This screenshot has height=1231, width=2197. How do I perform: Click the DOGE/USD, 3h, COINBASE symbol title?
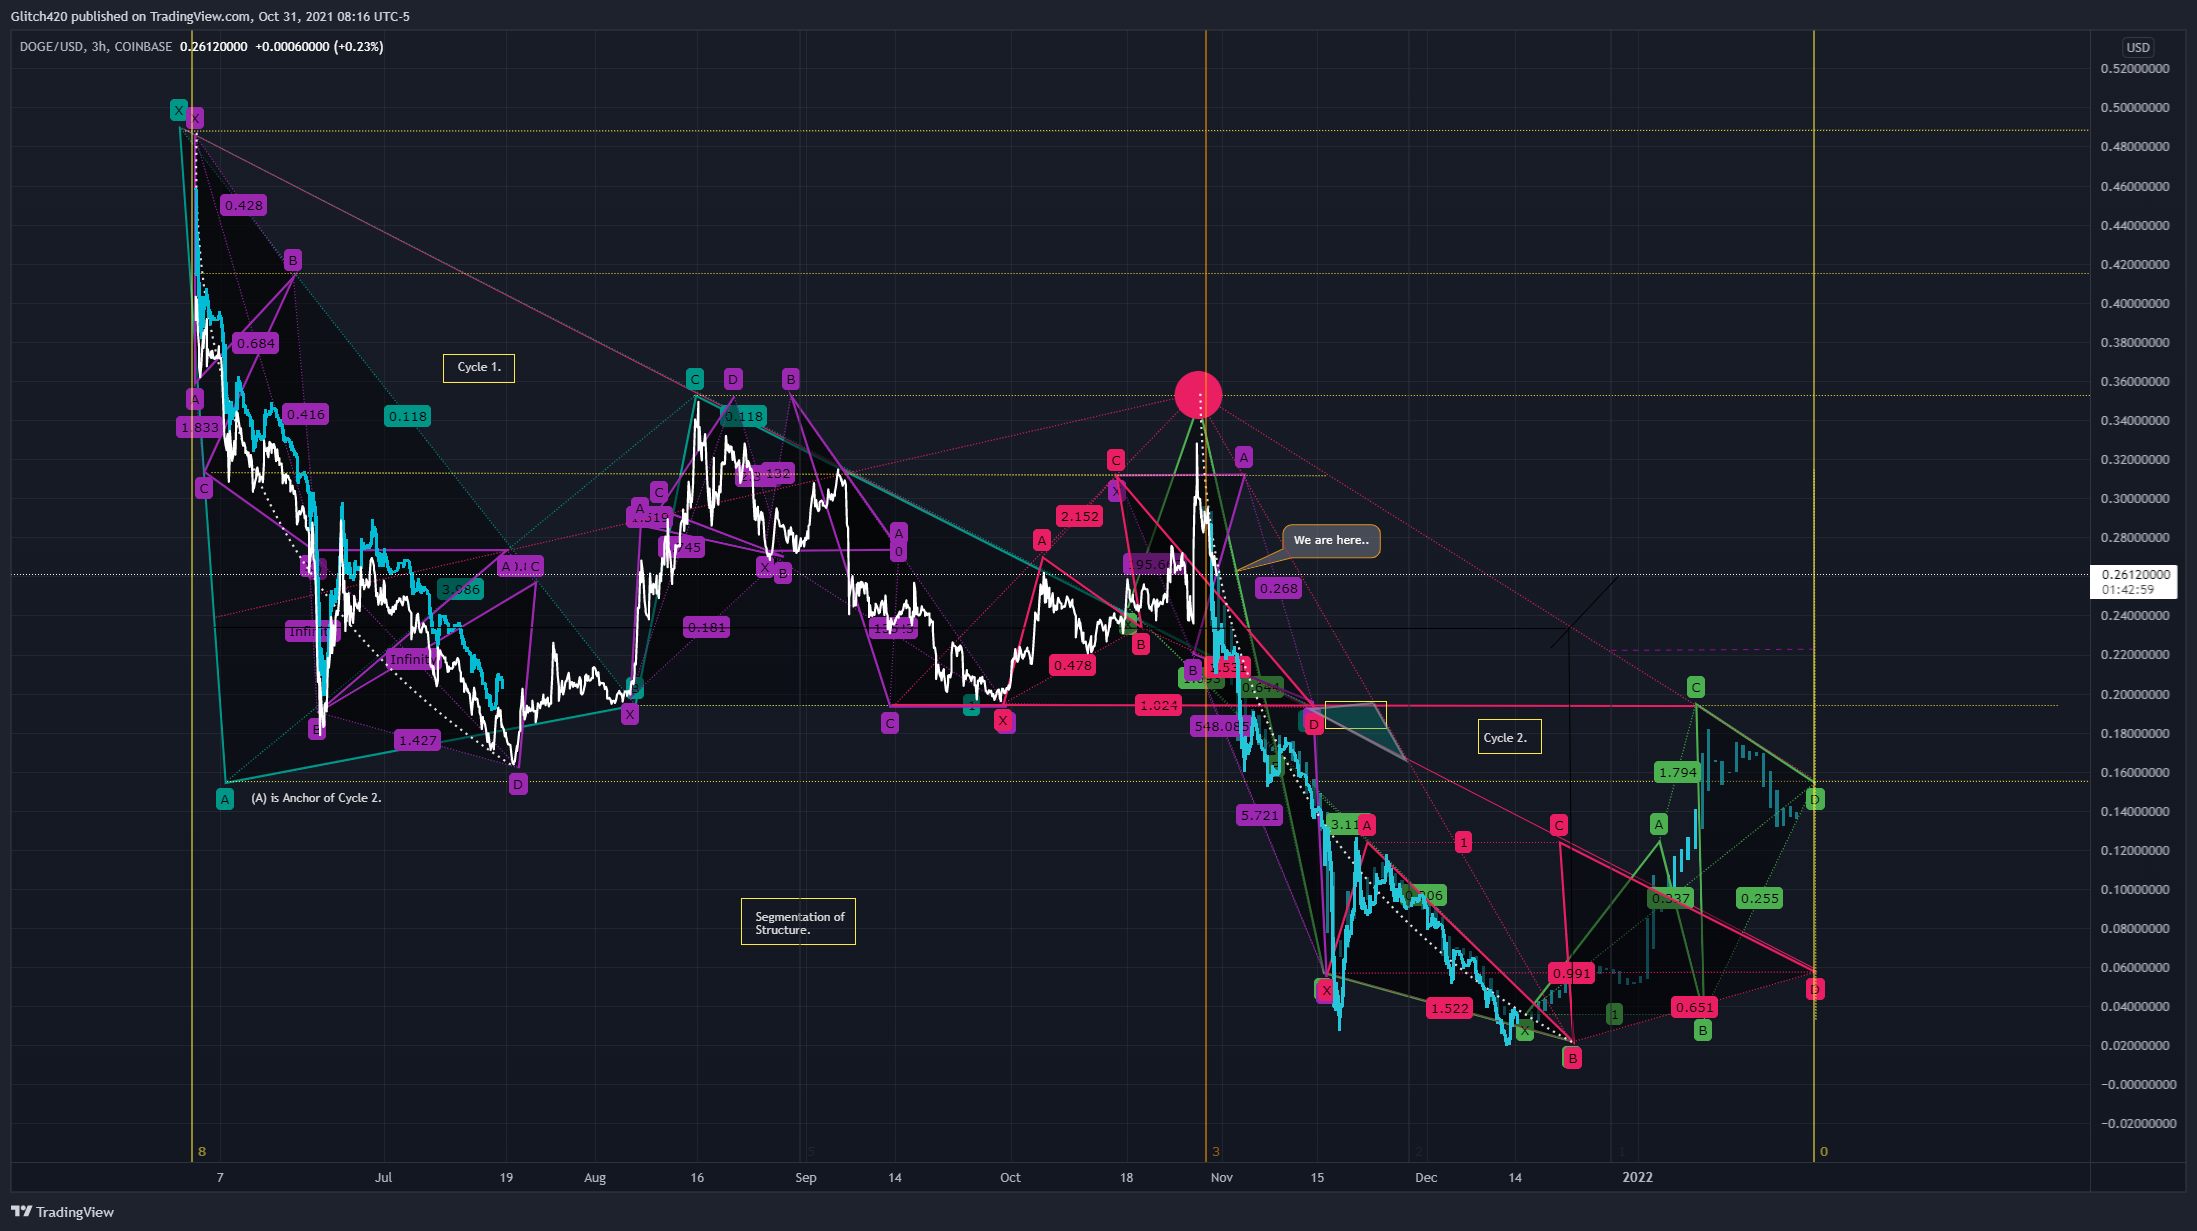coord(96,47)
